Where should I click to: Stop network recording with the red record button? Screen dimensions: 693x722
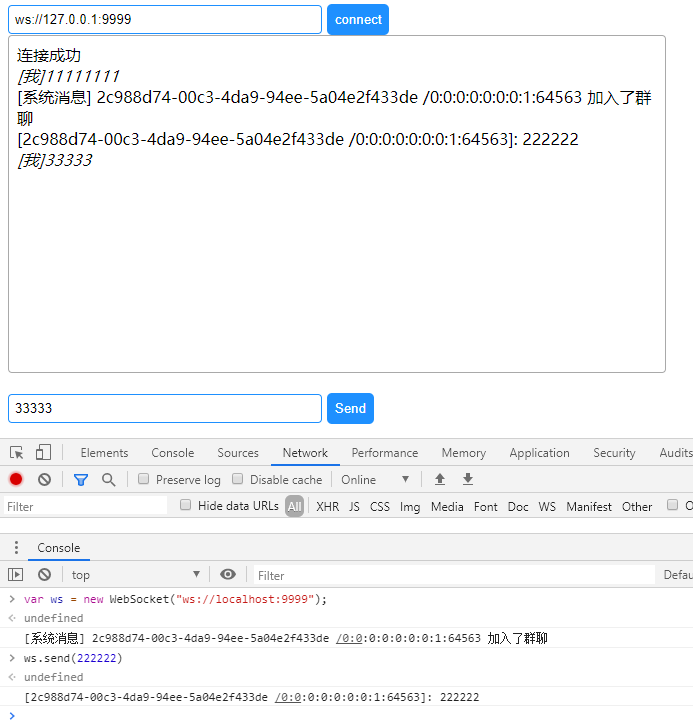(16, 479)
